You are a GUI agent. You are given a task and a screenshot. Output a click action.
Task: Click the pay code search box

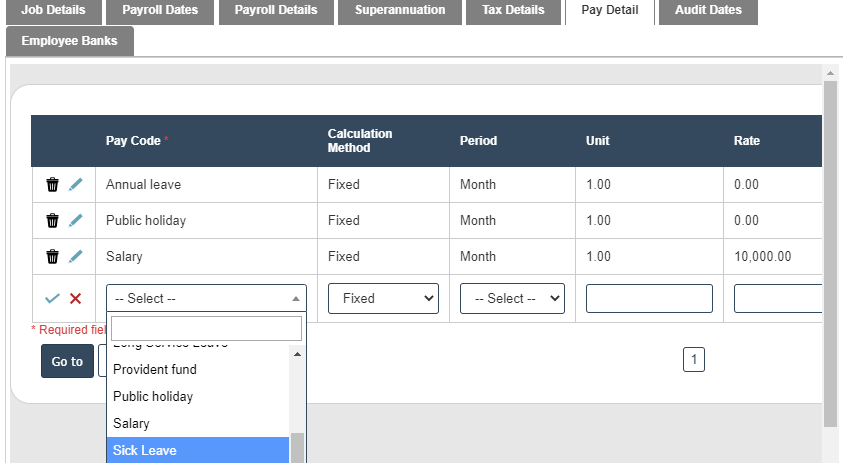(206, 329)
